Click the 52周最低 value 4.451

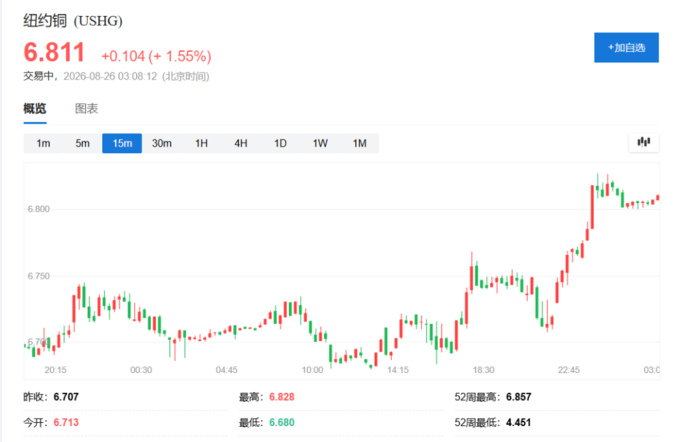pyautogui.click(x=518, y=422)
